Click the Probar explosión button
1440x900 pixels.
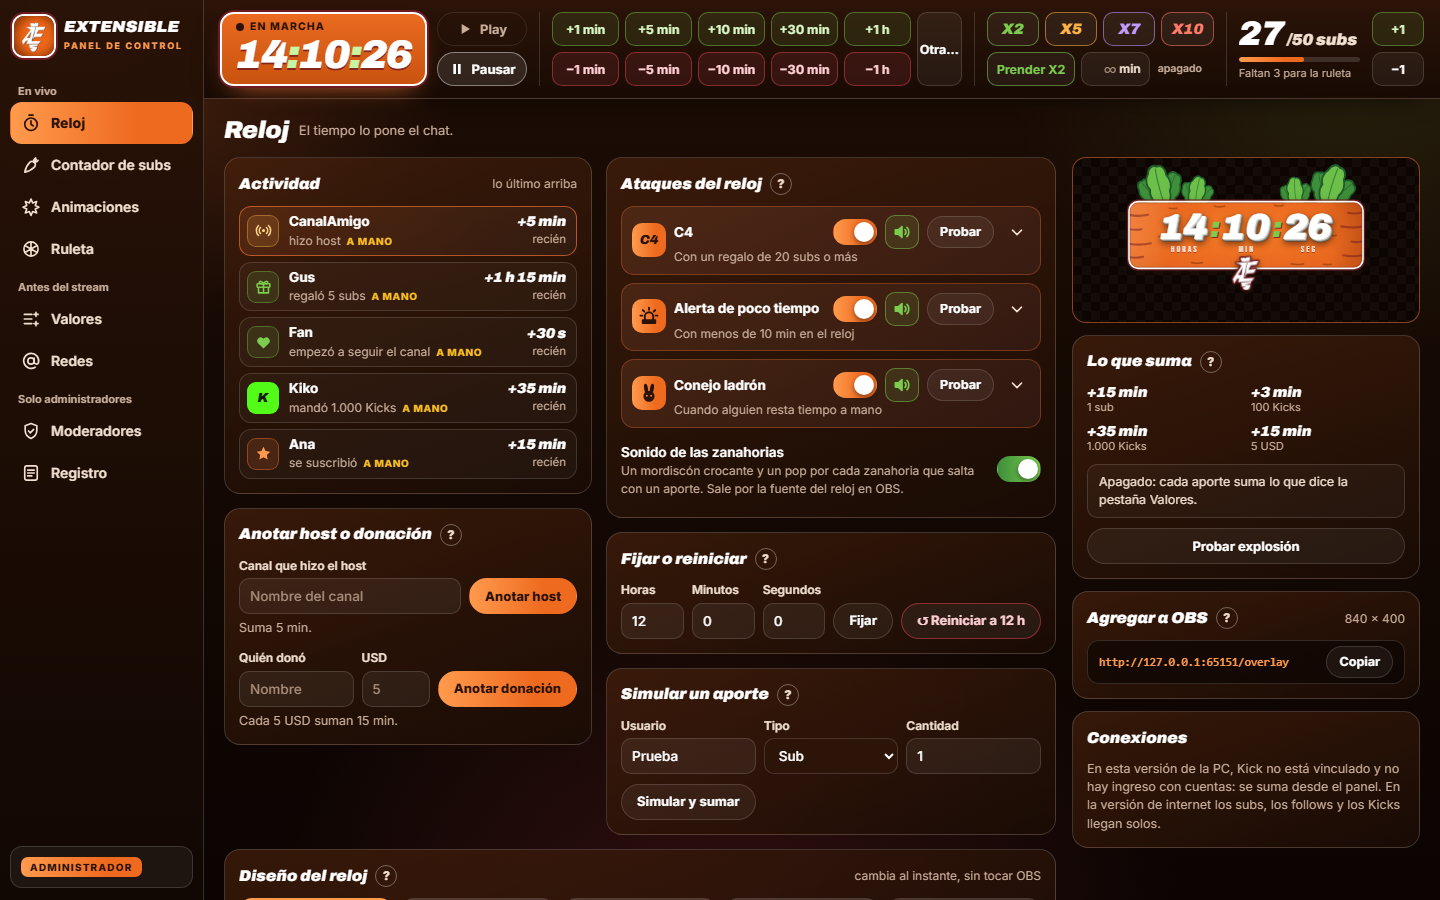point(1246,546)
